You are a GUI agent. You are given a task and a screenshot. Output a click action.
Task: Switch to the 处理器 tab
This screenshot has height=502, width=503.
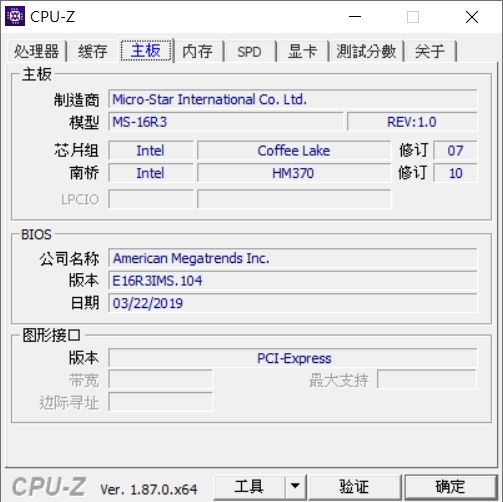pyautogui.click(x=37, y=51)
